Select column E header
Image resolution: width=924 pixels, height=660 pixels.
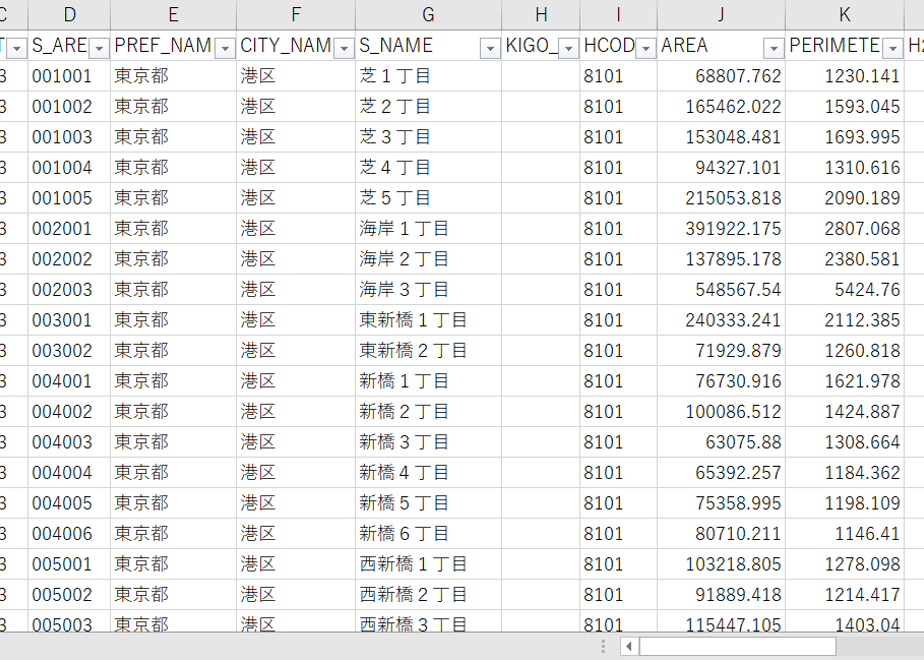click(173, 15)
